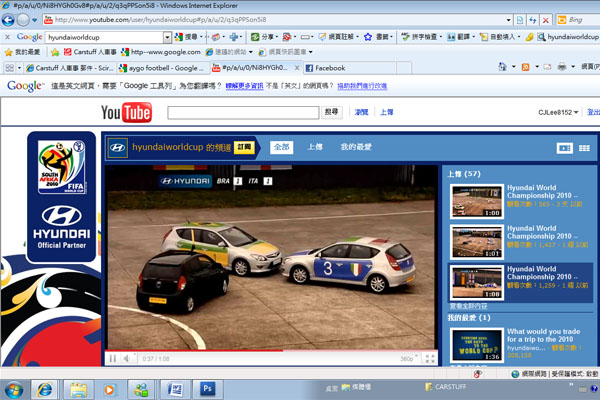Select the 全部 tab in the channel
Viewport: 600px width, 400px height.
[281, 147]
